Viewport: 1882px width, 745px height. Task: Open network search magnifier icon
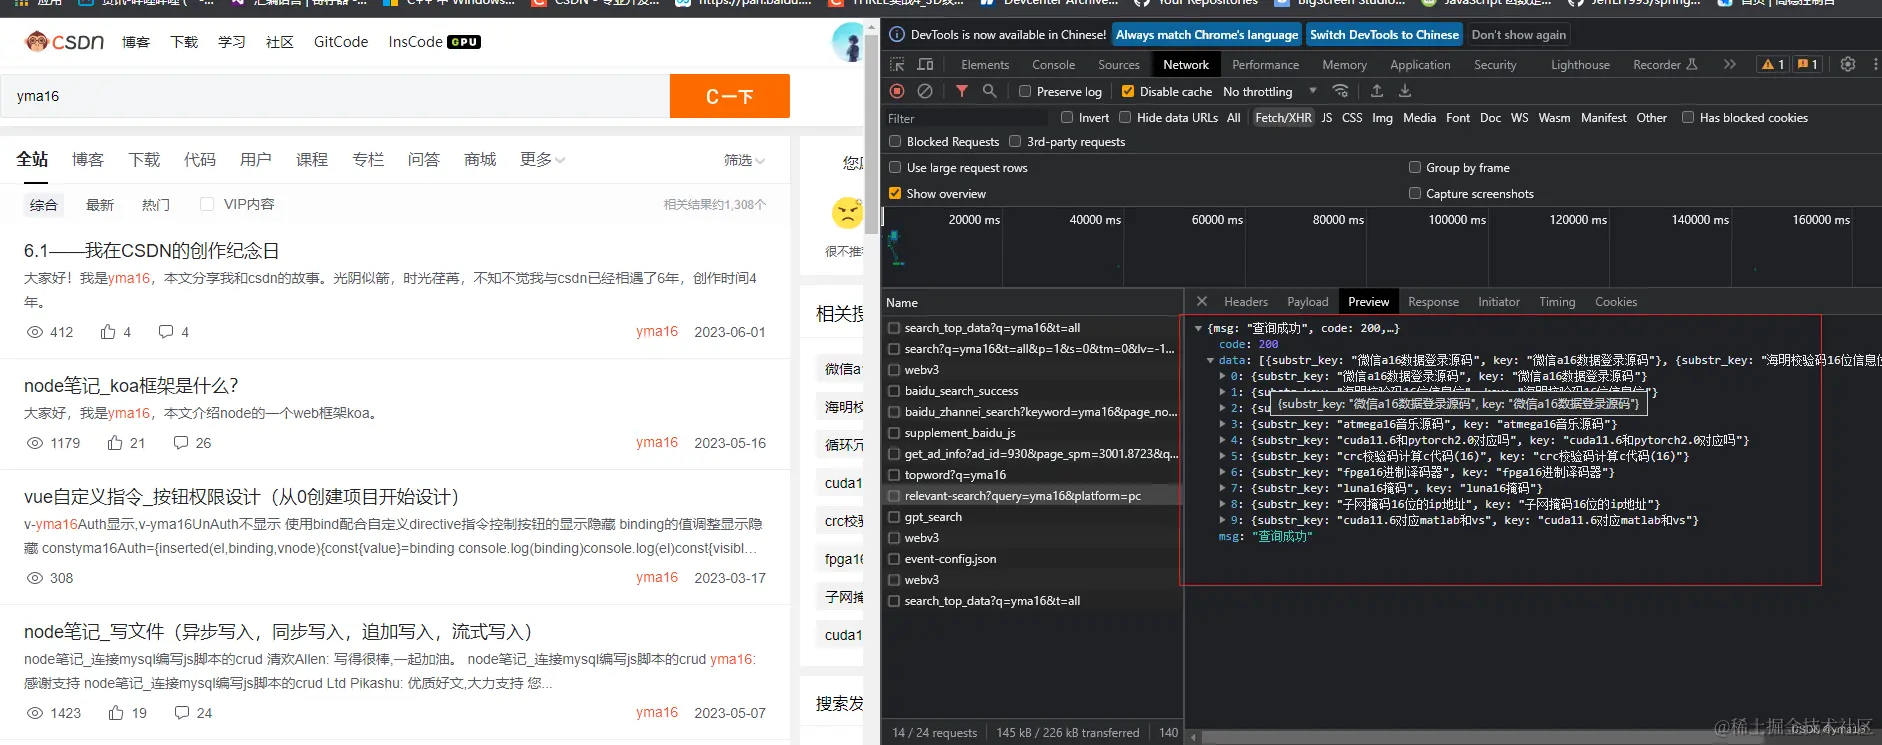pos(989,91)
